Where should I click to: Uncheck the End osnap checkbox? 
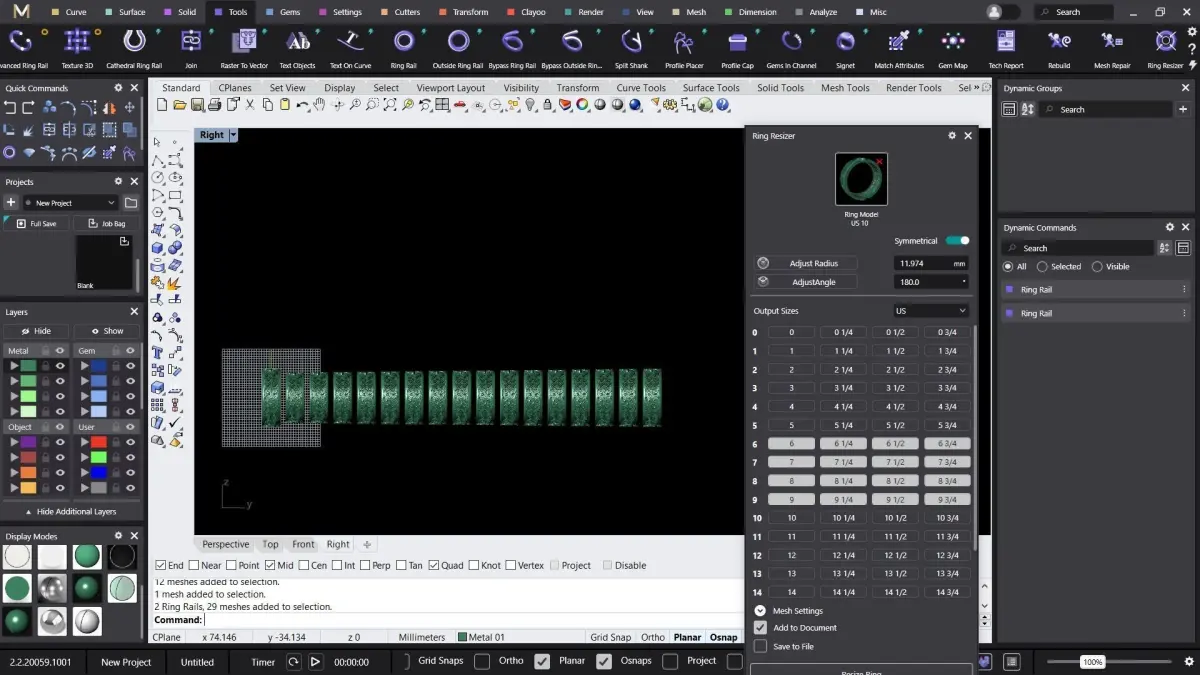pos(160,566)
